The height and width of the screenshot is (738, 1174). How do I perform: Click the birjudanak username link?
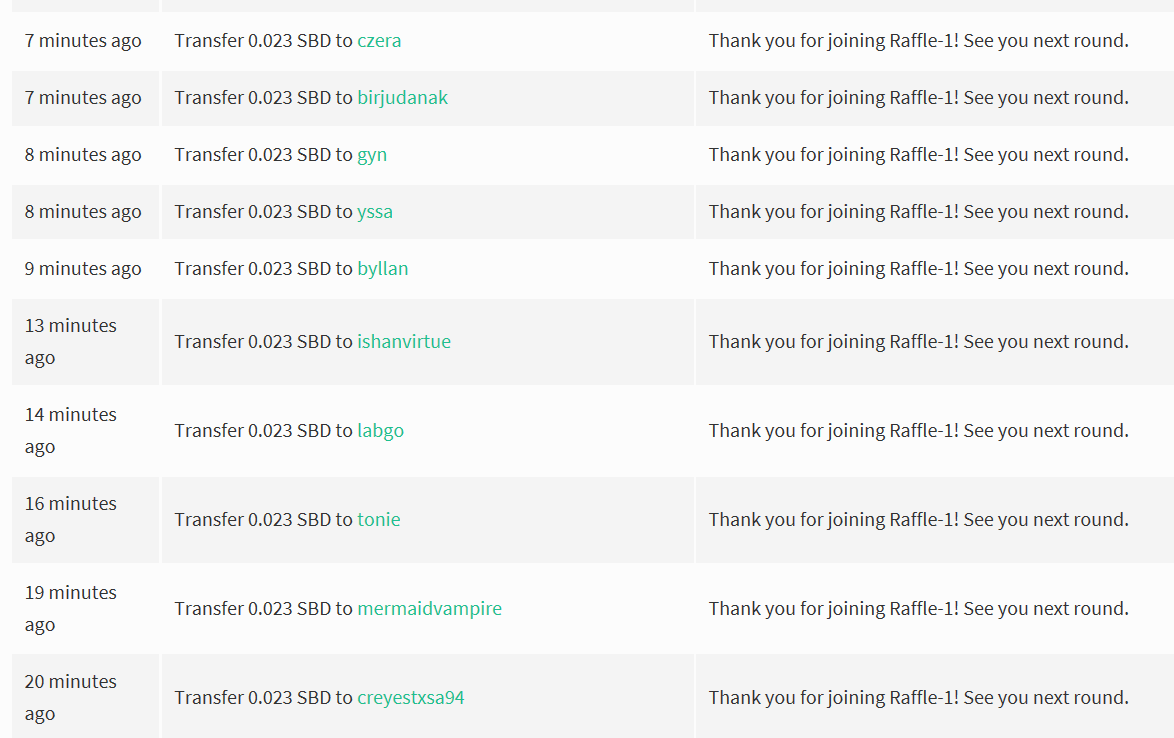(x=402, y=98)
